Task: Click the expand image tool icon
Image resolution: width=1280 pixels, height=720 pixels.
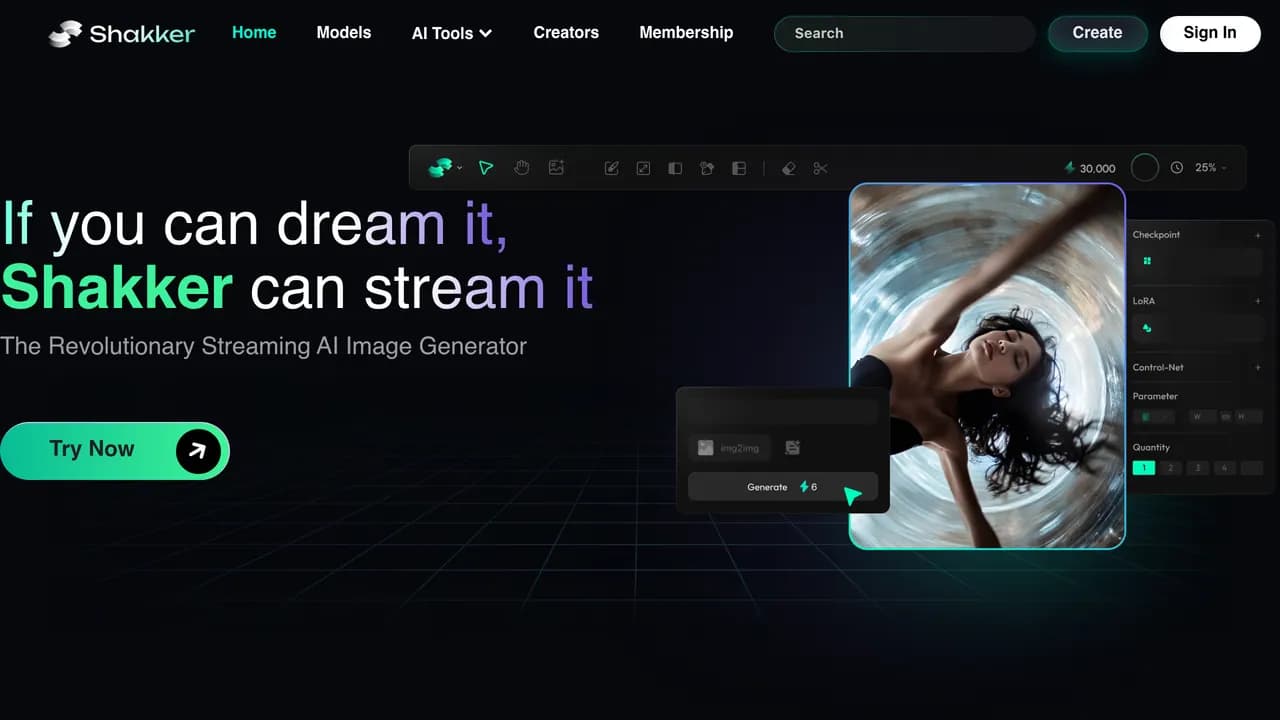Action: coord(643,168)
